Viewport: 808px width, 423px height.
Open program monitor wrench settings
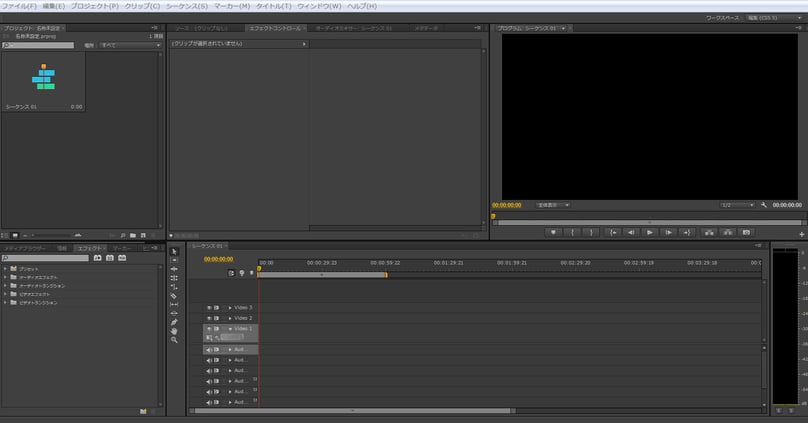pos(764,205)
